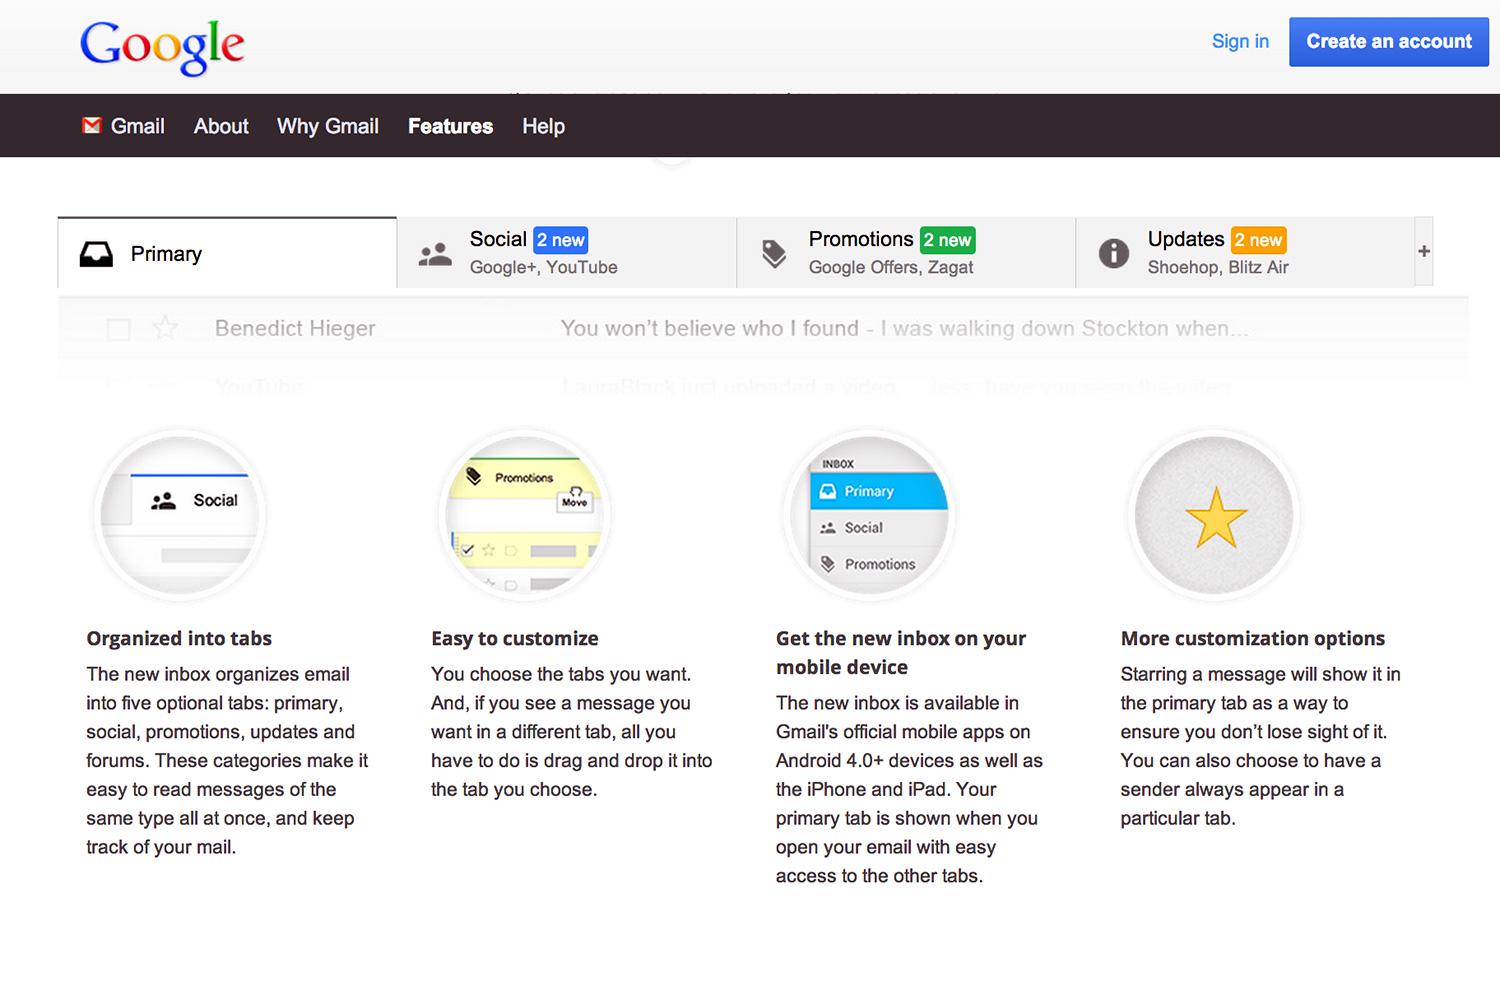
Task: Select the Benedict Hieger message checkbox
Action: (118, 329)
